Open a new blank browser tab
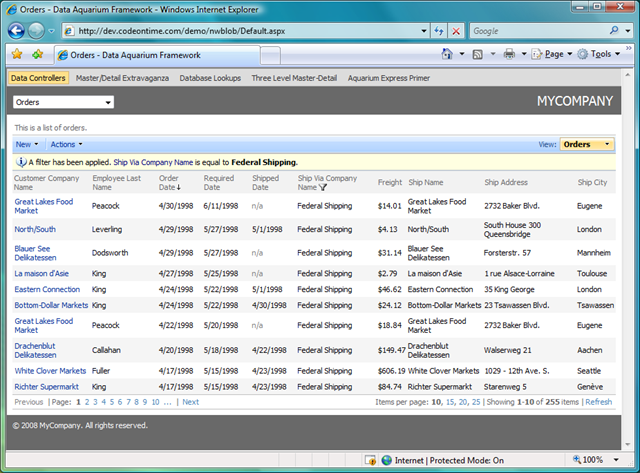The image size is (640, 473). 270,56
